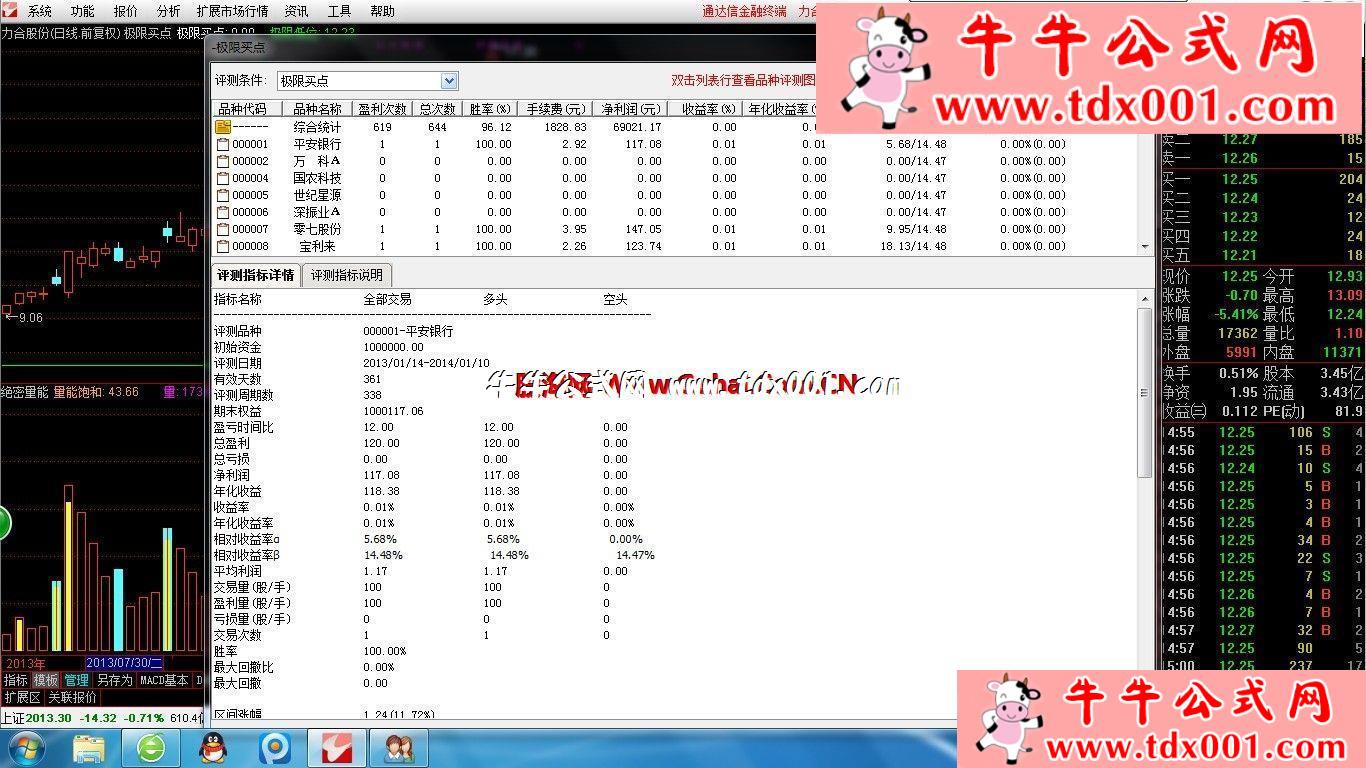Switch to the red 通达信 taskbar app
The width and height of the screenshot is (1366, 768).
pos(337,748)
